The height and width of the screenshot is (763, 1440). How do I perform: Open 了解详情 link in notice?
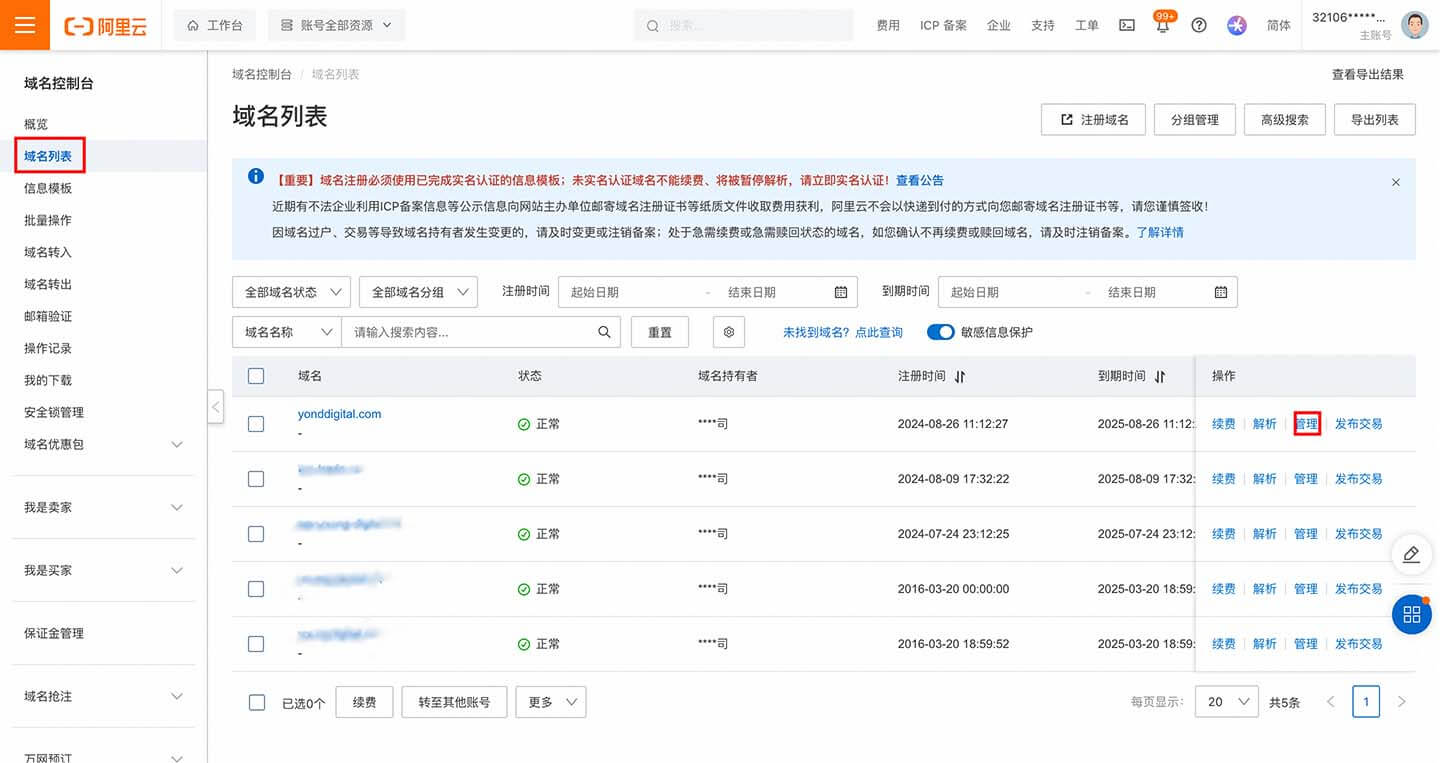pos(1160,231)
